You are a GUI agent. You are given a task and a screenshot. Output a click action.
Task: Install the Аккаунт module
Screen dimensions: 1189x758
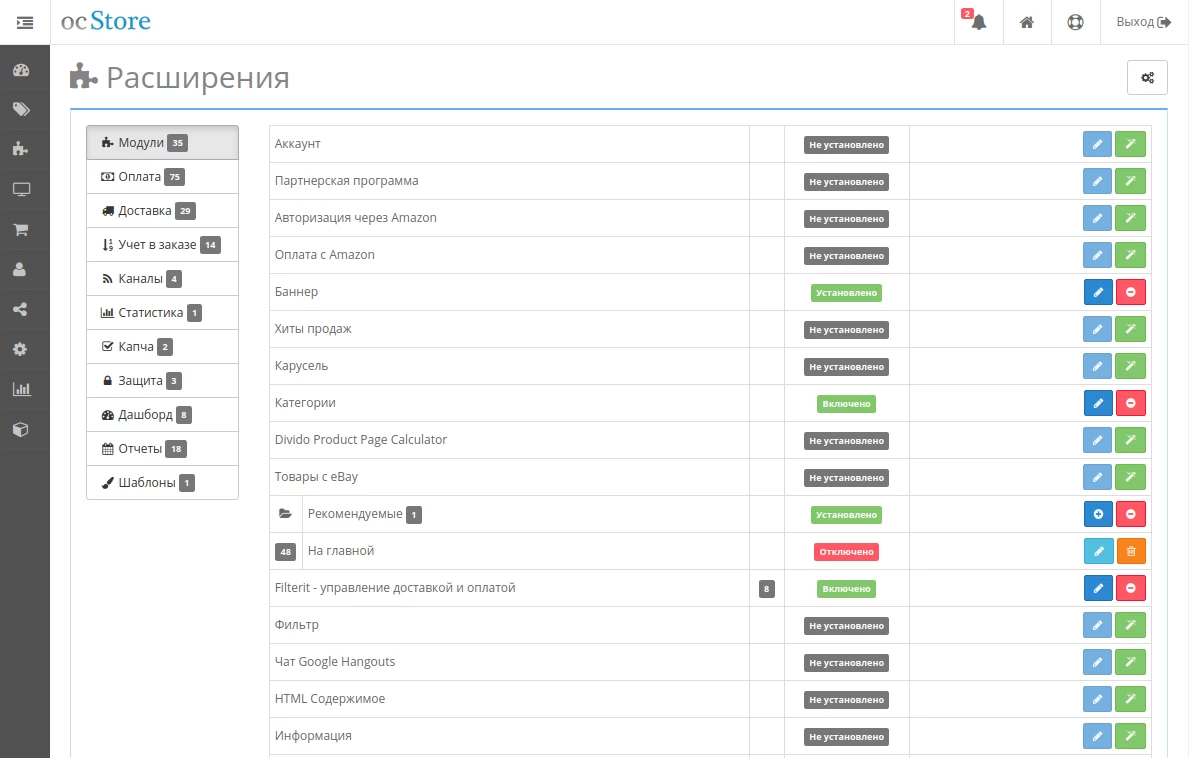[1131, 144]
